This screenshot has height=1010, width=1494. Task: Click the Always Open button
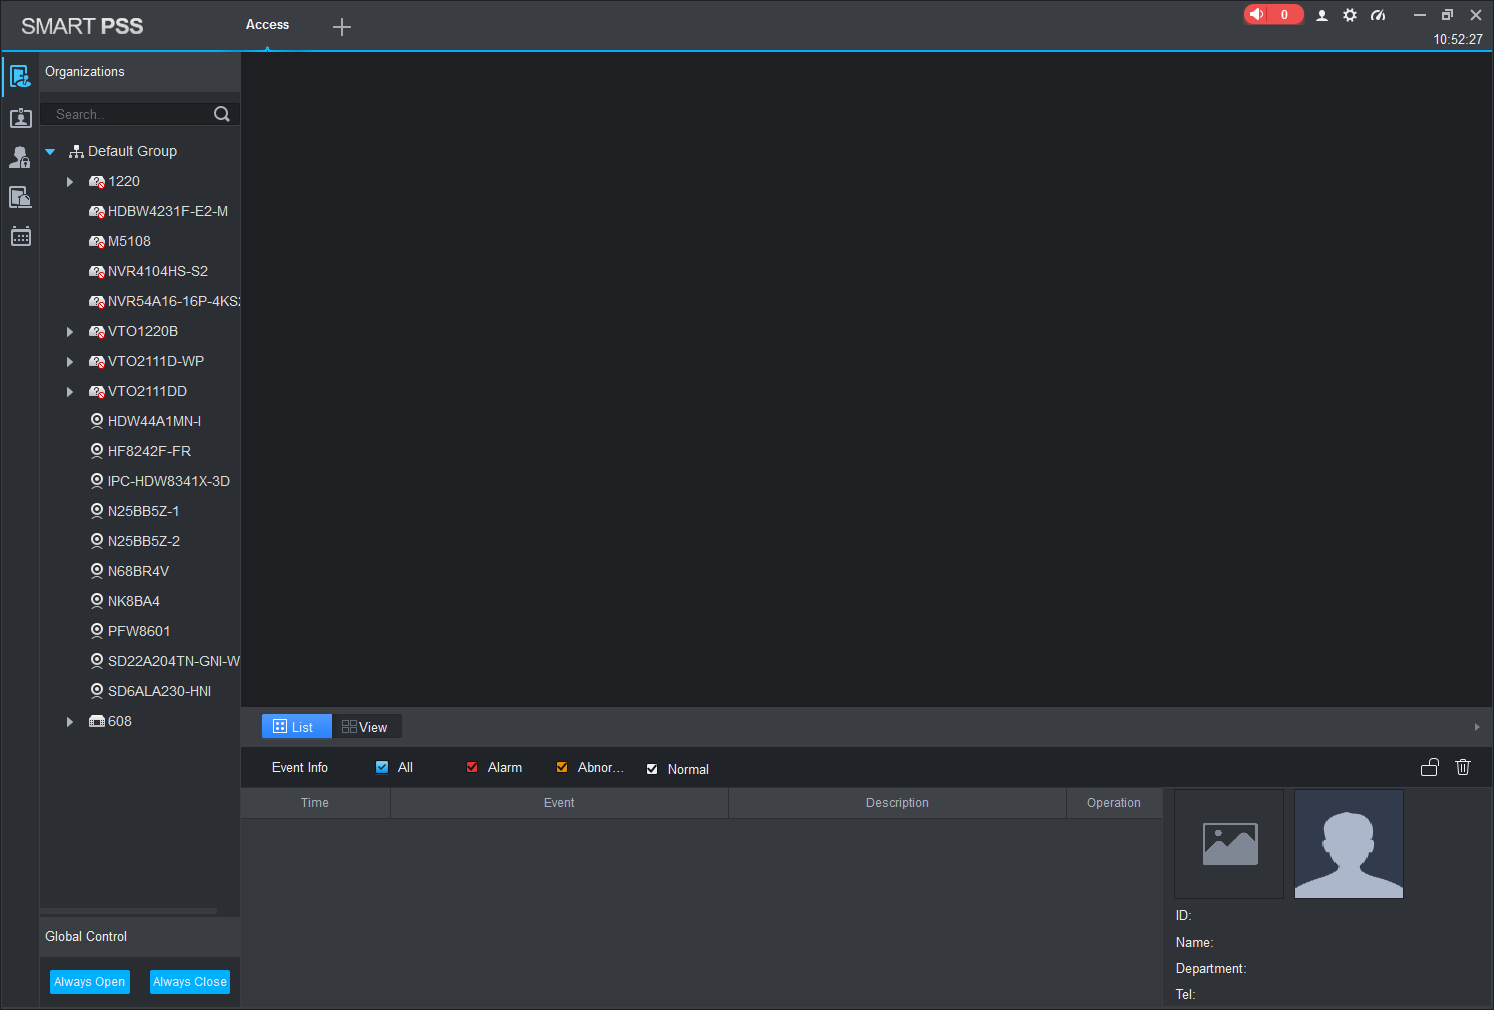[90, 982]
